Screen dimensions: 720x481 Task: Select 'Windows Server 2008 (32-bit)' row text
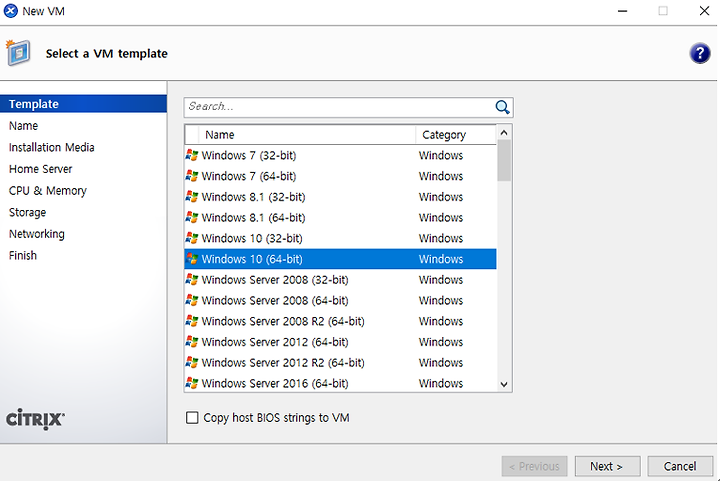point(275,280)
